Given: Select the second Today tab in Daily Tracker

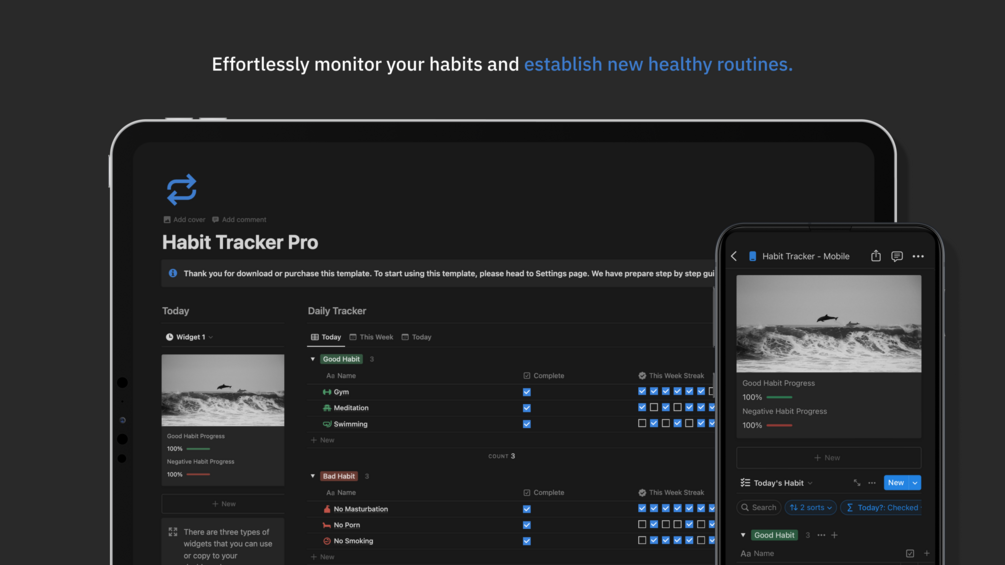Looking at the screenshot, I should pos(416,337).
